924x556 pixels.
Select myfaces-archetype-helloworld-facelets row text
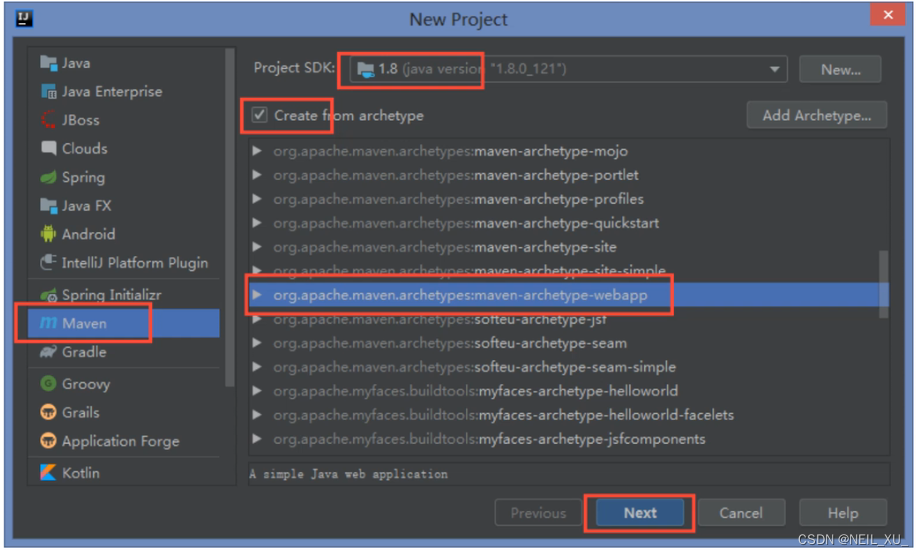click(503, 415)
